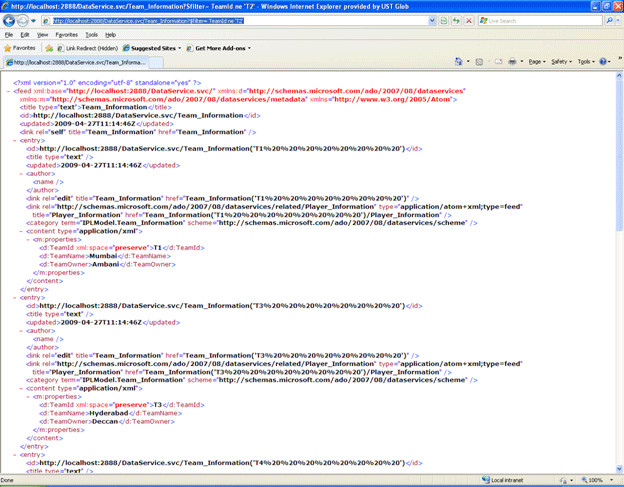Collapse the feed root element
The width and height of the screenshot is (624, 487).
click(9, 91)
